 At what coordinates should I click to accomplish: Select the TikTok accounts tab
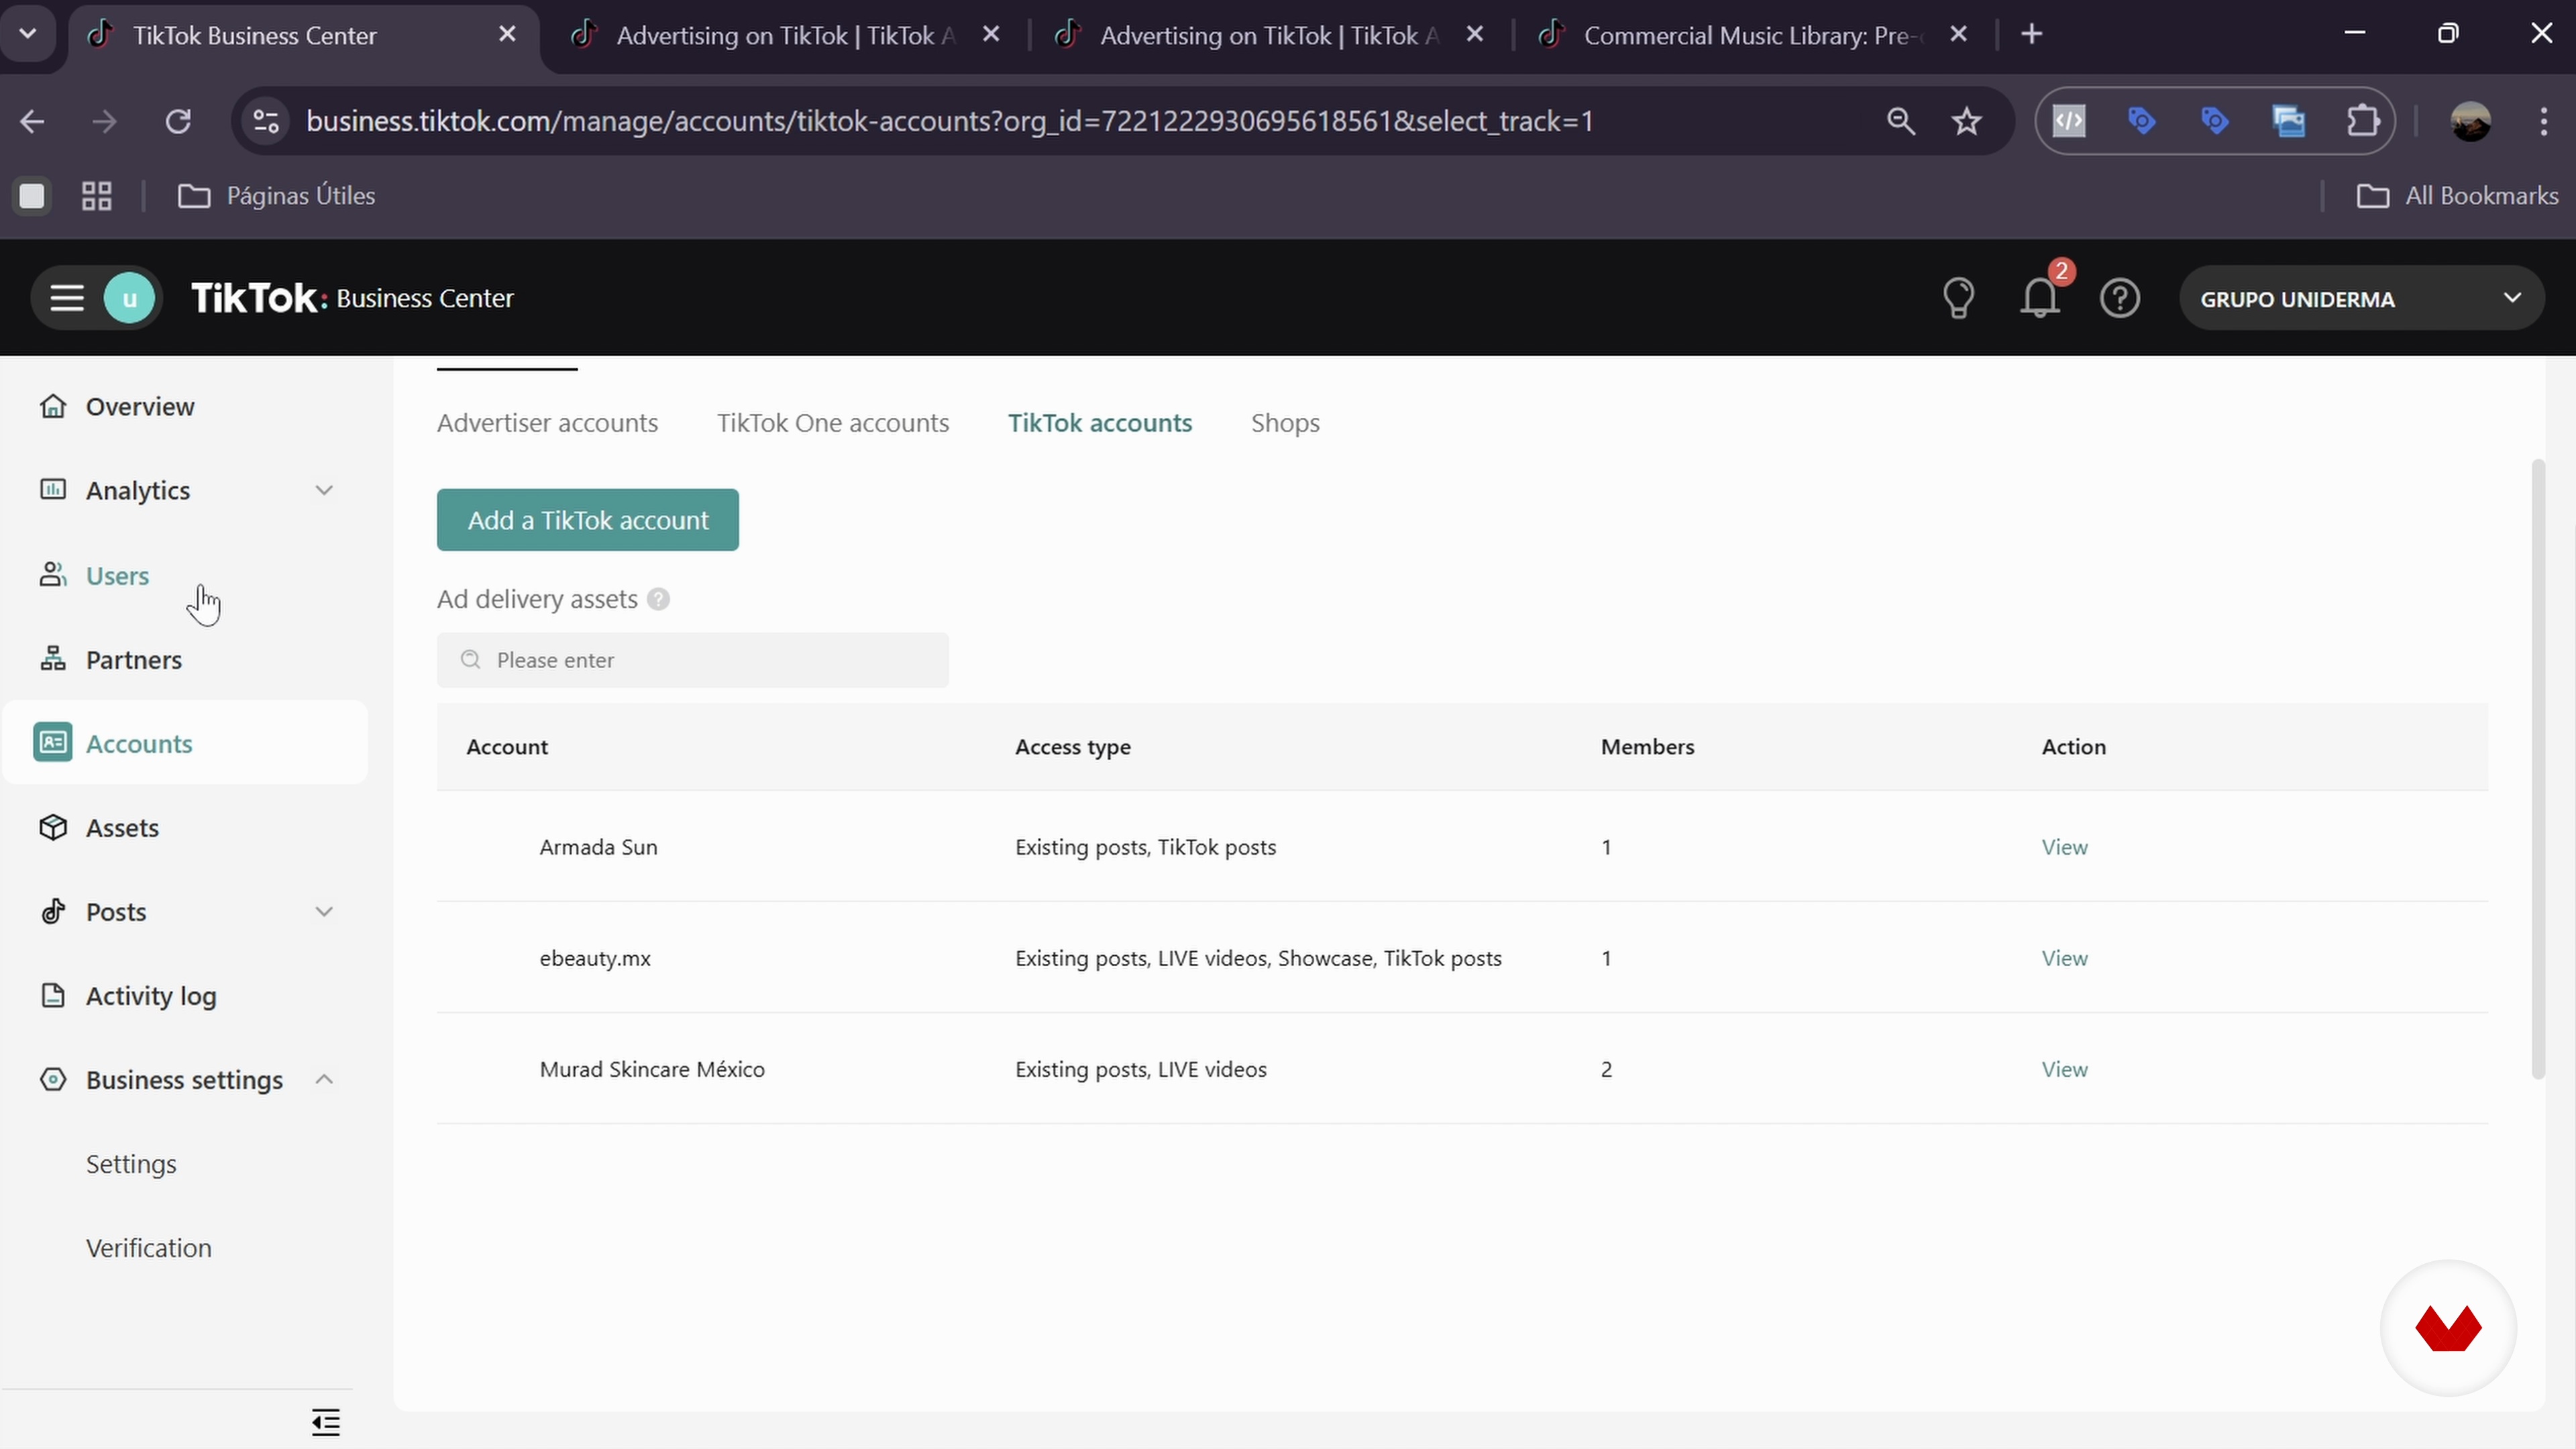coord(1100,422)
